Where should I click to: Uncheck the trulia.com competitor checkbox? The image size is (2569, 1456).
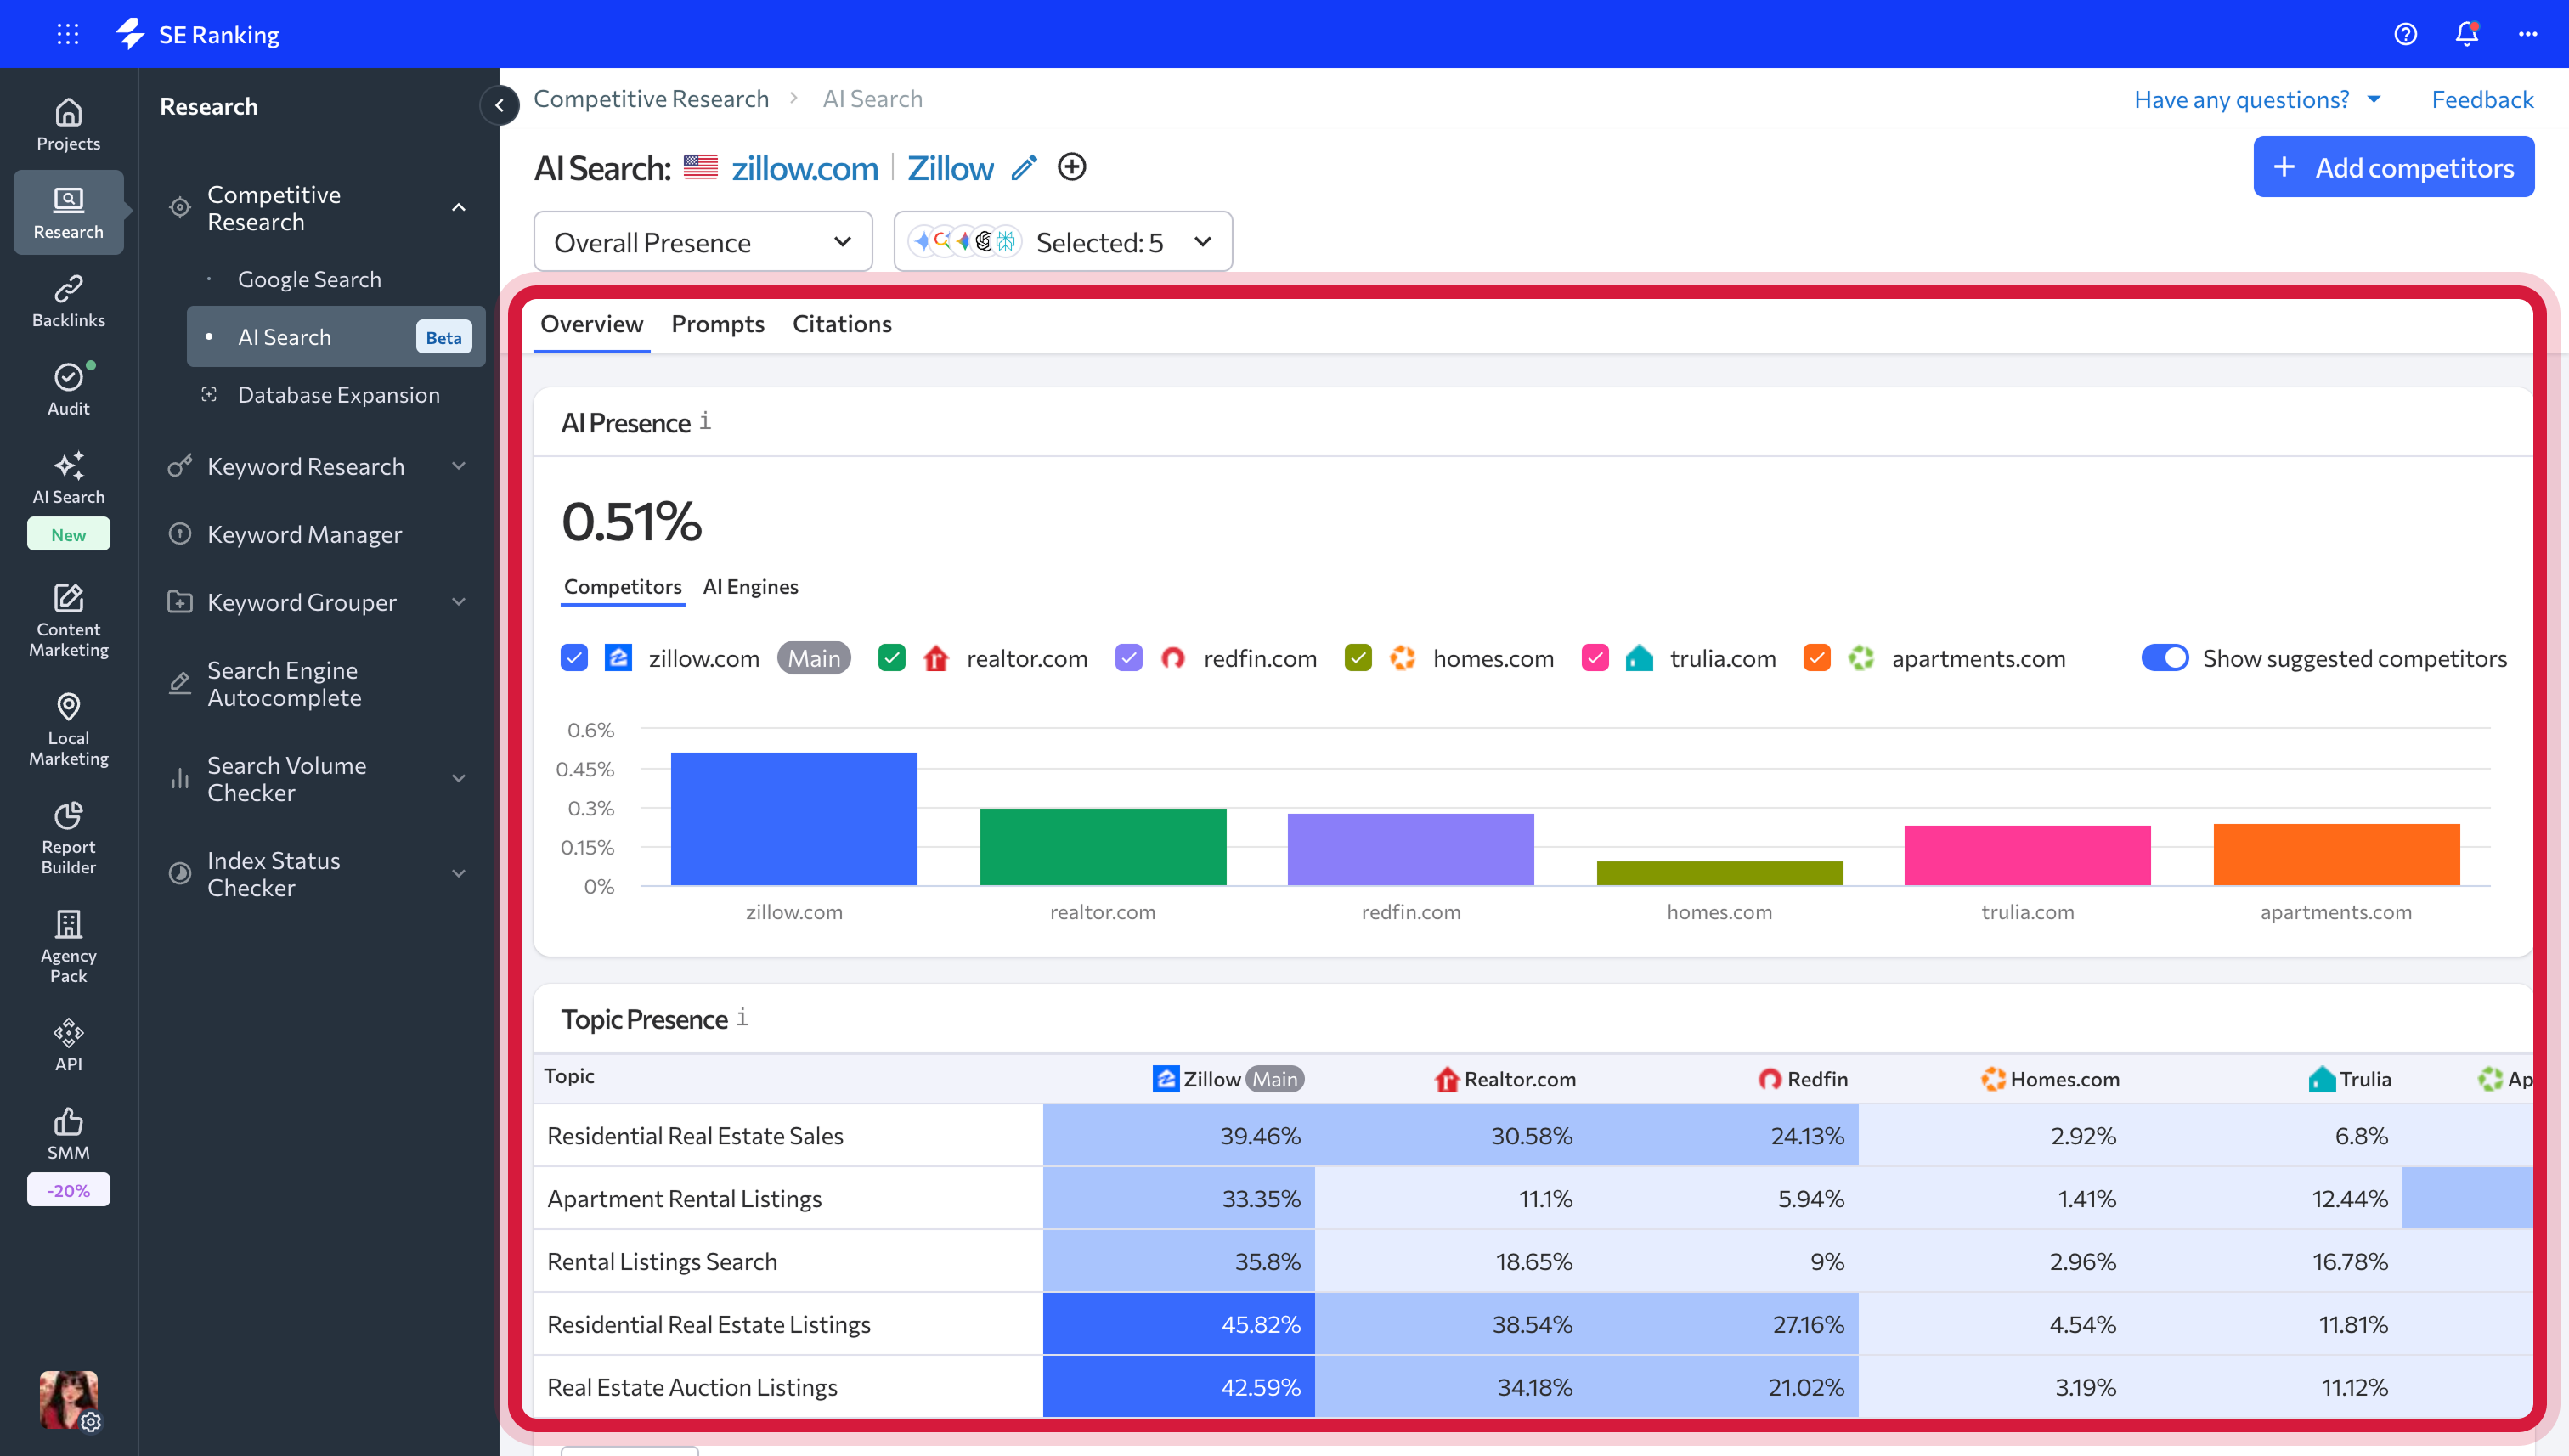coord(1595,658)
